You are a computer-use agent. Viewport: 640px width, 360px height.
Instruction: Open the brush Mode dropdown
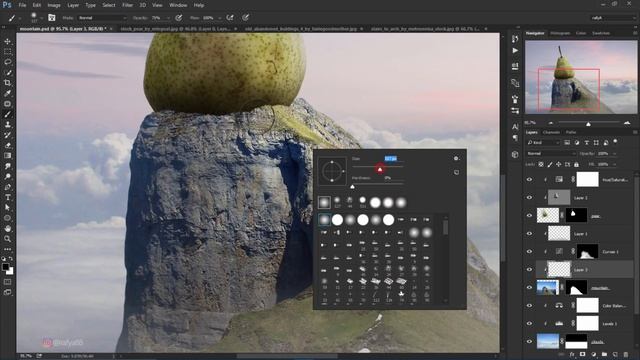[x=102, y=18]
